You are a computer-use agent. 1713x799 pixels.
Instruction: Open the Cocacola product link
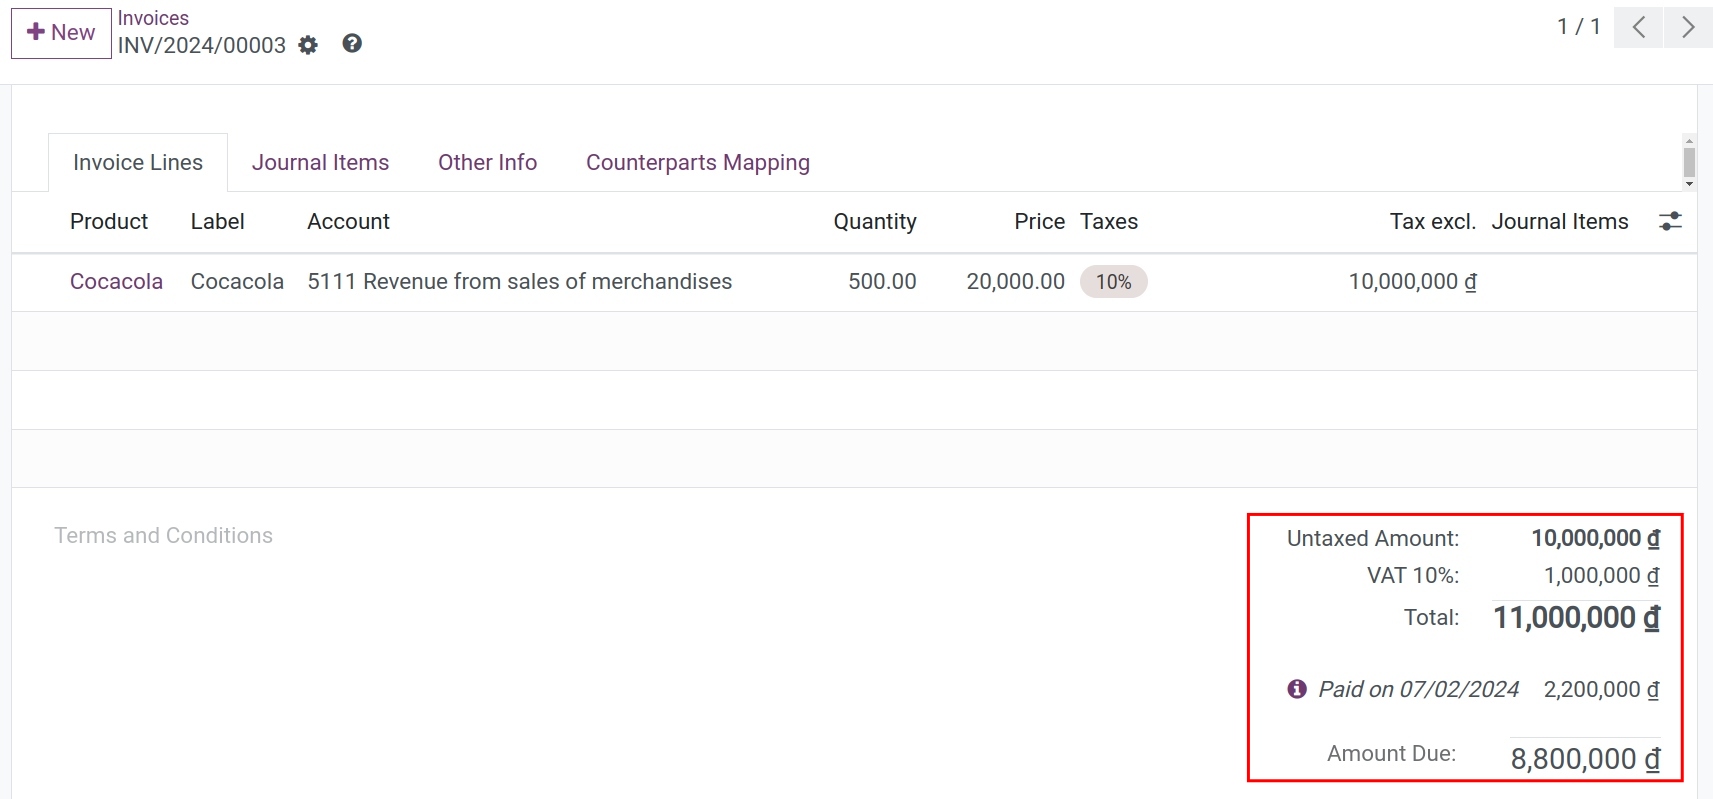tap(116, 282)
